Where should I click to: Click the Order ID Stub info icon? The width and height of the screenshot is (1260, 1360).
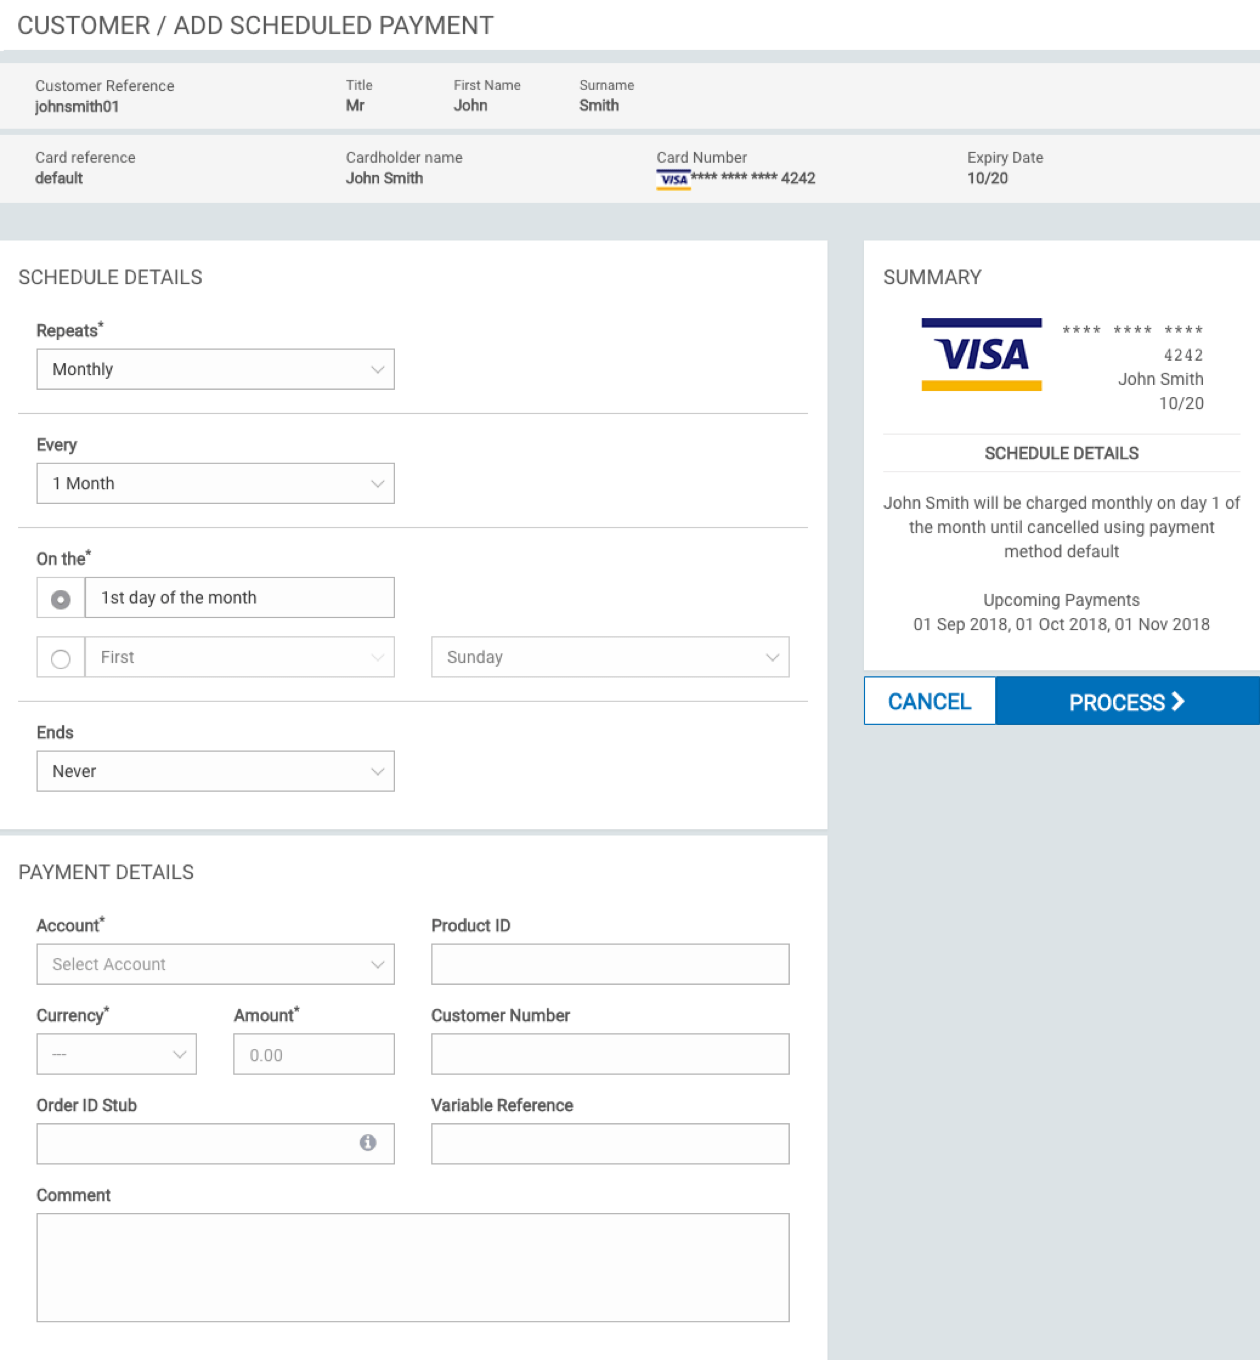click(368, 1142)
